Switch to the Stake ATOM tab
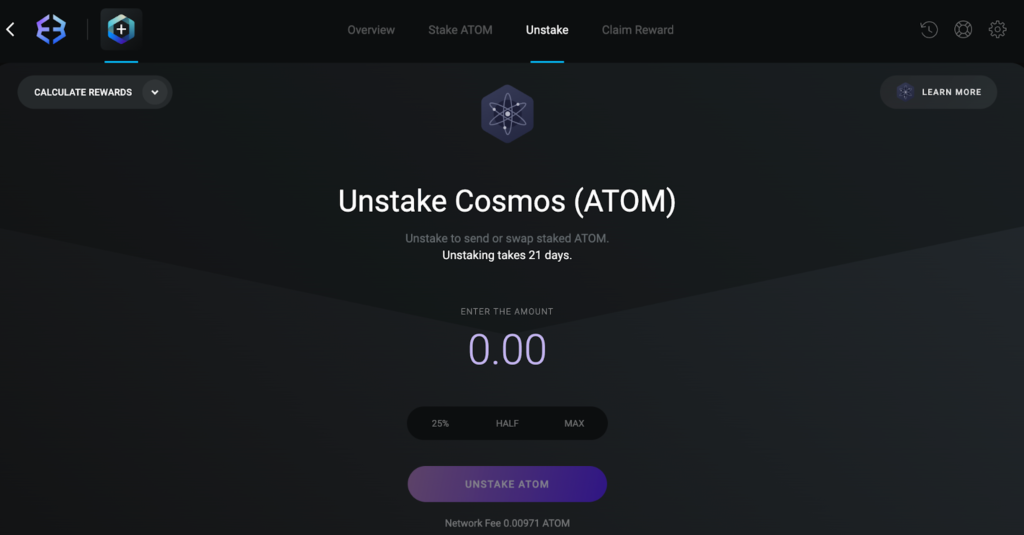Screen dimensions: 1024x535 point(460,30)
